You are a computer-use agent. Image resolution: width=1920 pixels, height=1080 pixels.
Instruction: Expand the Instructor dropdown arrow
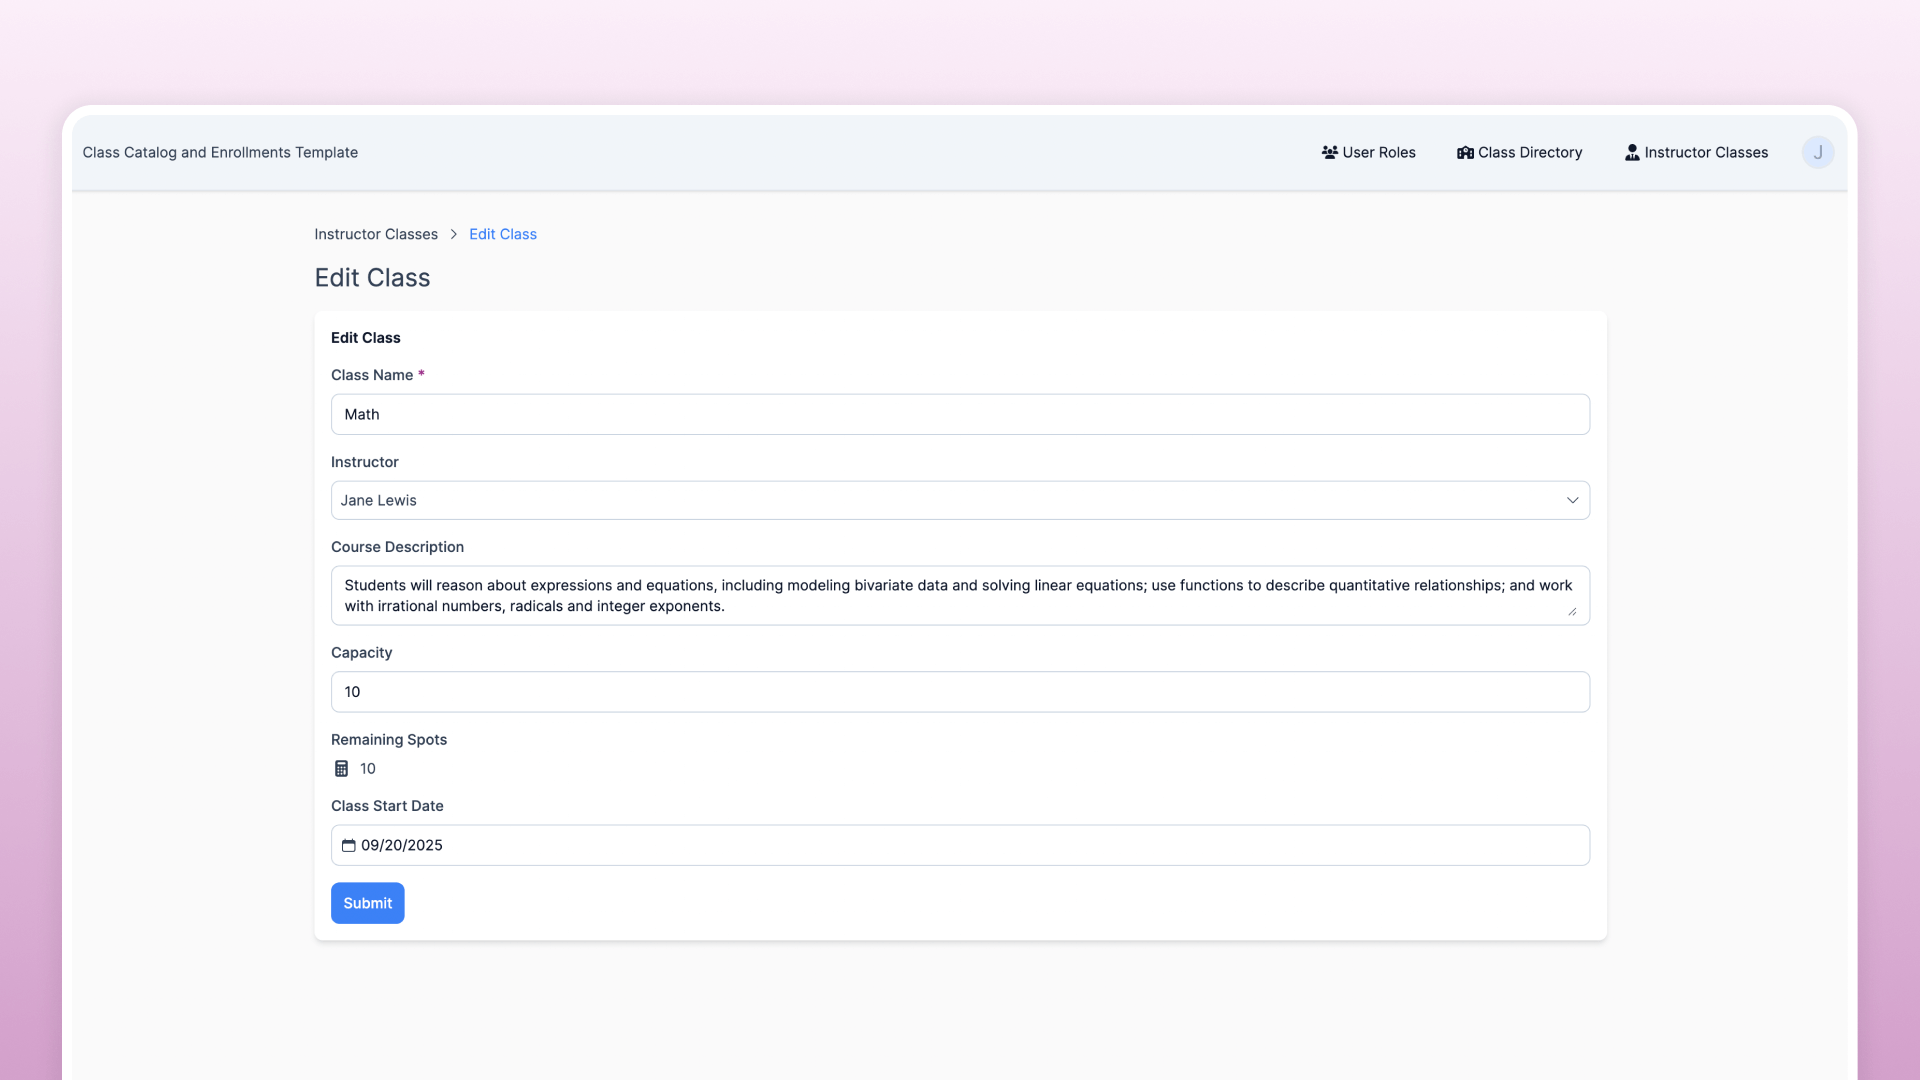pos(1572,500)
